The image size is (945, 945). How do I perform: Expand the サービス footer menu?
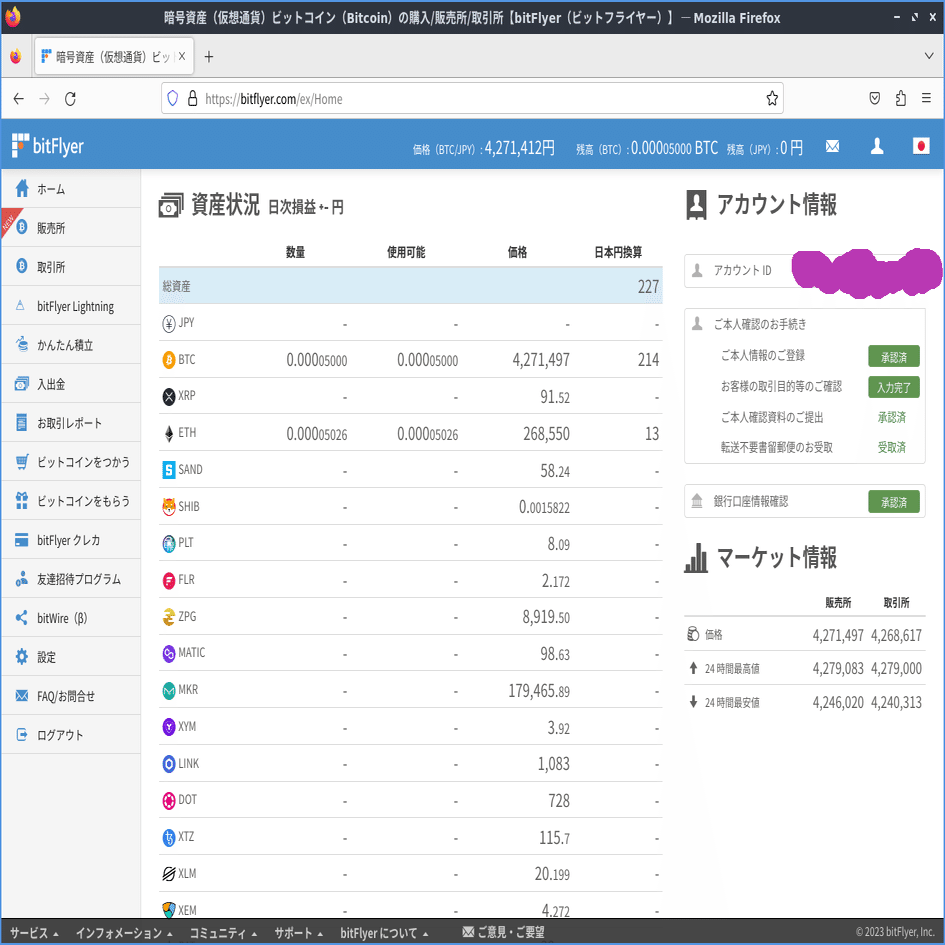pyautogui.click(x=34, y=932)
